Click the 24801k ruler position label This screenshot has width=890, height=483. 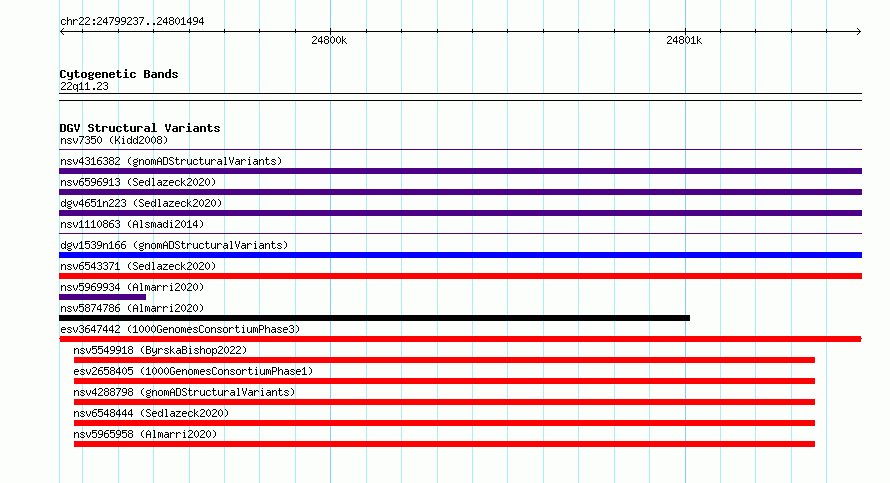tap(684, 40)
